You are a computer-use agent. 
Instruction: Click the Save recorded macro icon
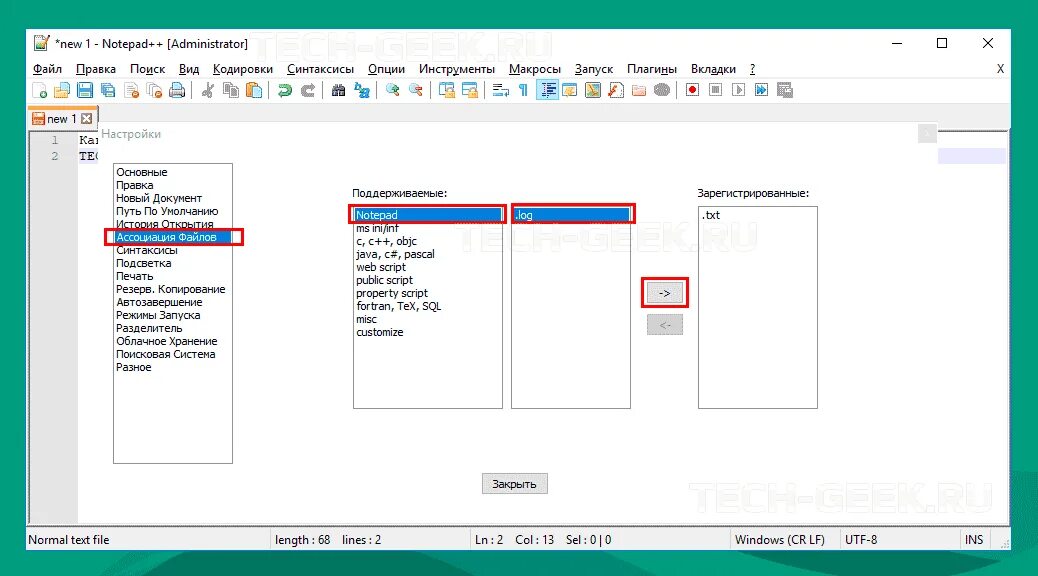click(x=784, y=90)
